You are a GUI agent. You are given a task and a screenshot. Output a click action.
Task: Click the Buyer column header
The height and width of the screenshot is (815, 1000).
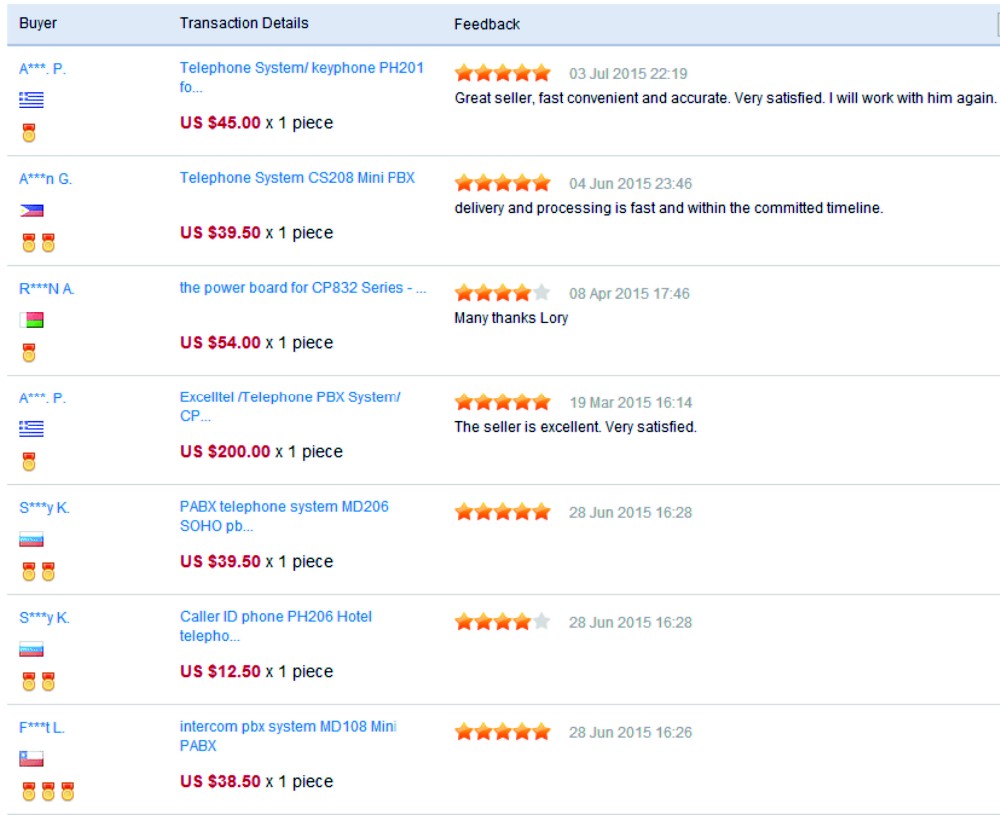pyautogui.click(x=38, y=23)
